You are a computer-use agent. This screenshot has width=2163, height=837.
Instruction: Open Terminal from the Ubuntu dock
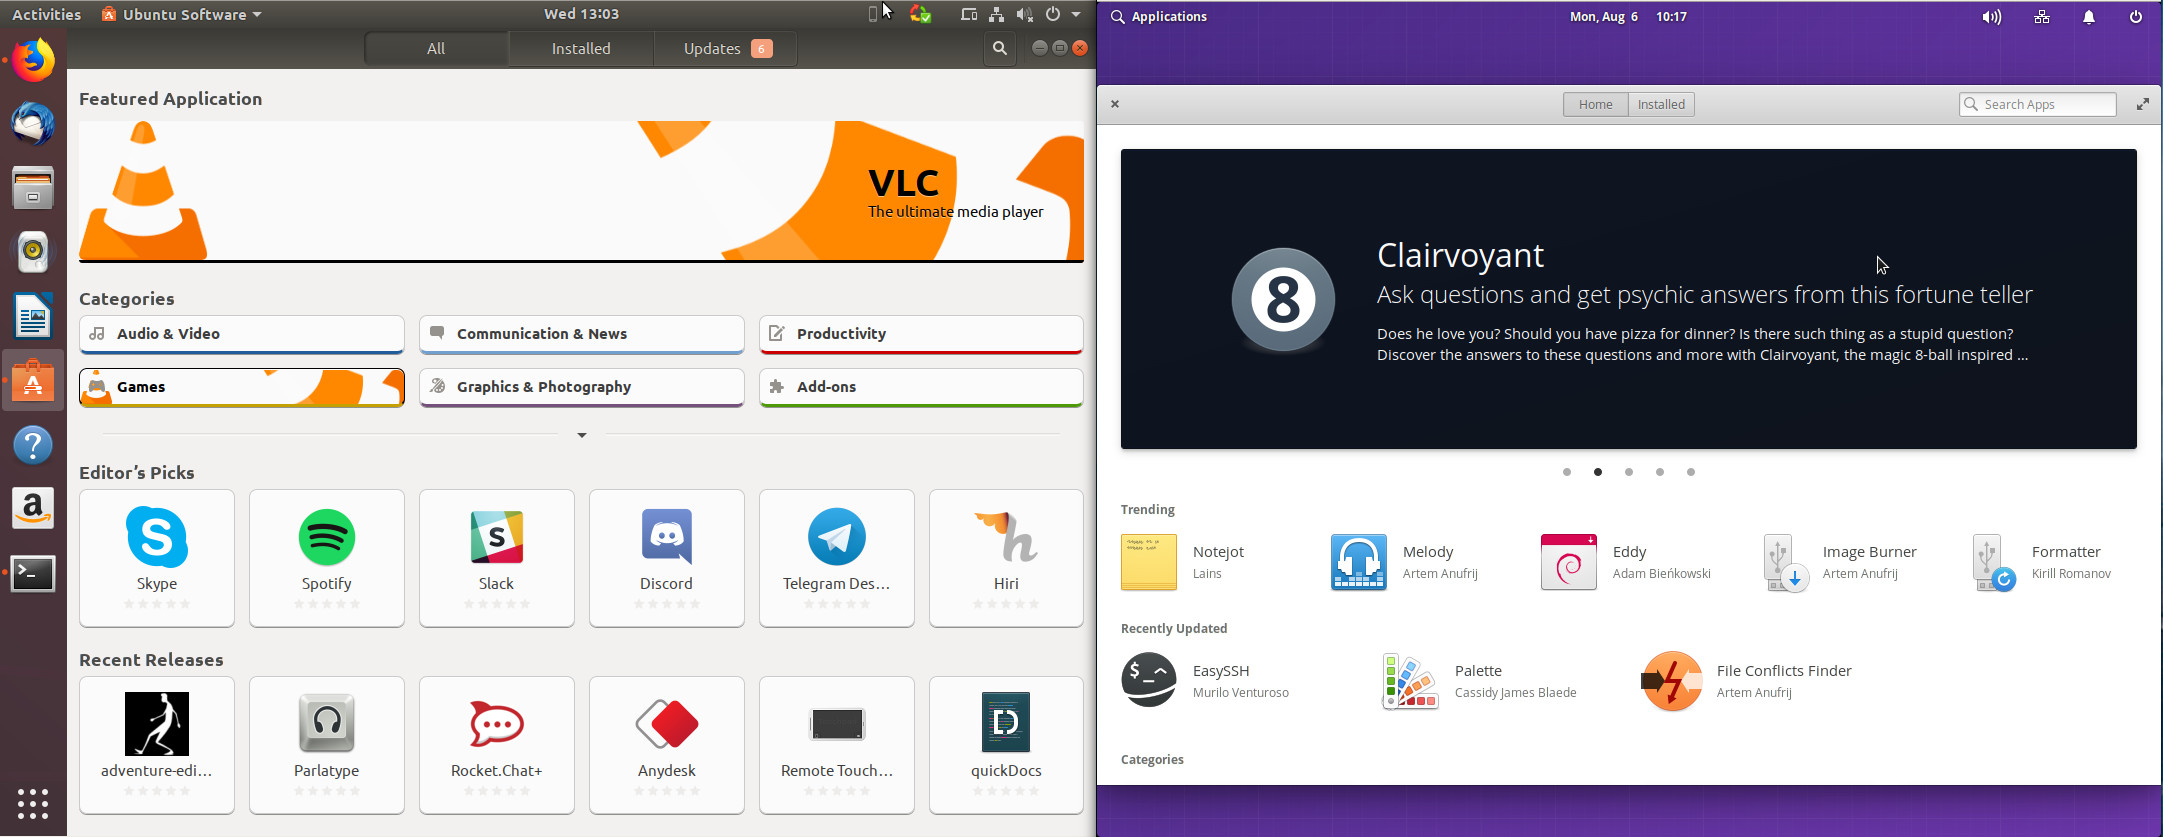tap(33, 573)
